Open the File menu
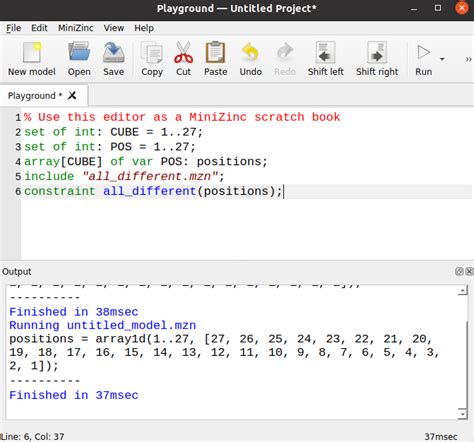The height and width of the screenshot is (442, 474). 14,28
